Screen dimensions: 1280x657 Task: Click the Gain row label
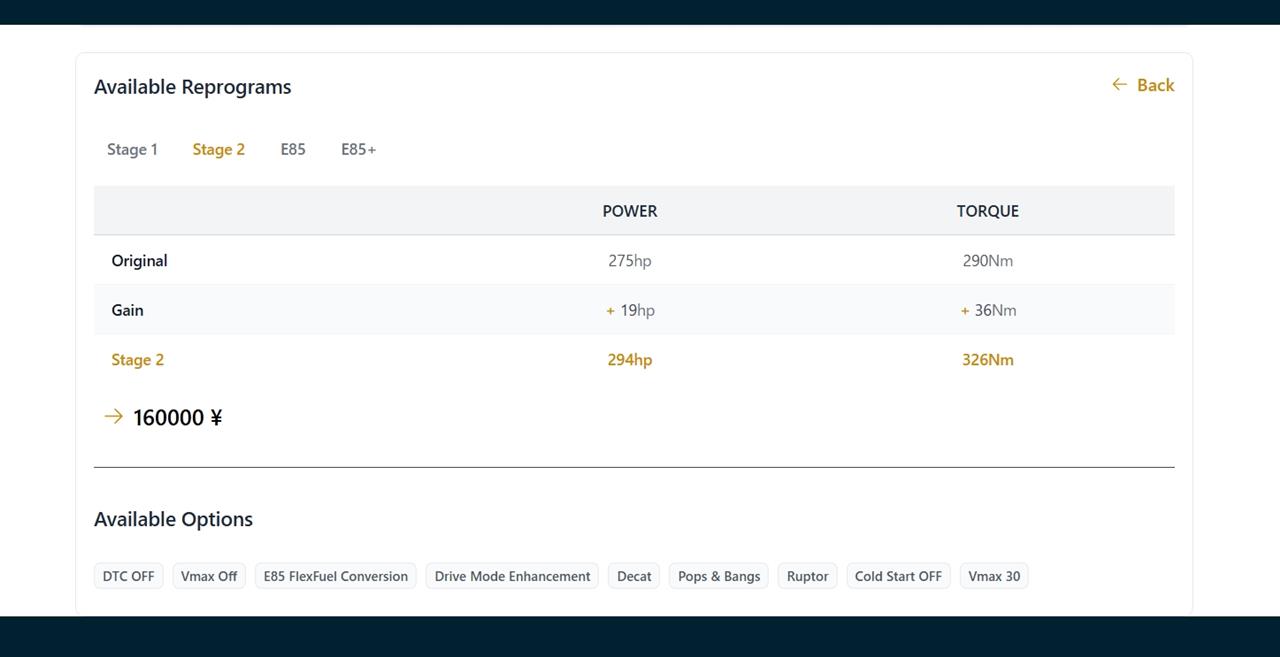pyautogui.click(x=127, y=310)
